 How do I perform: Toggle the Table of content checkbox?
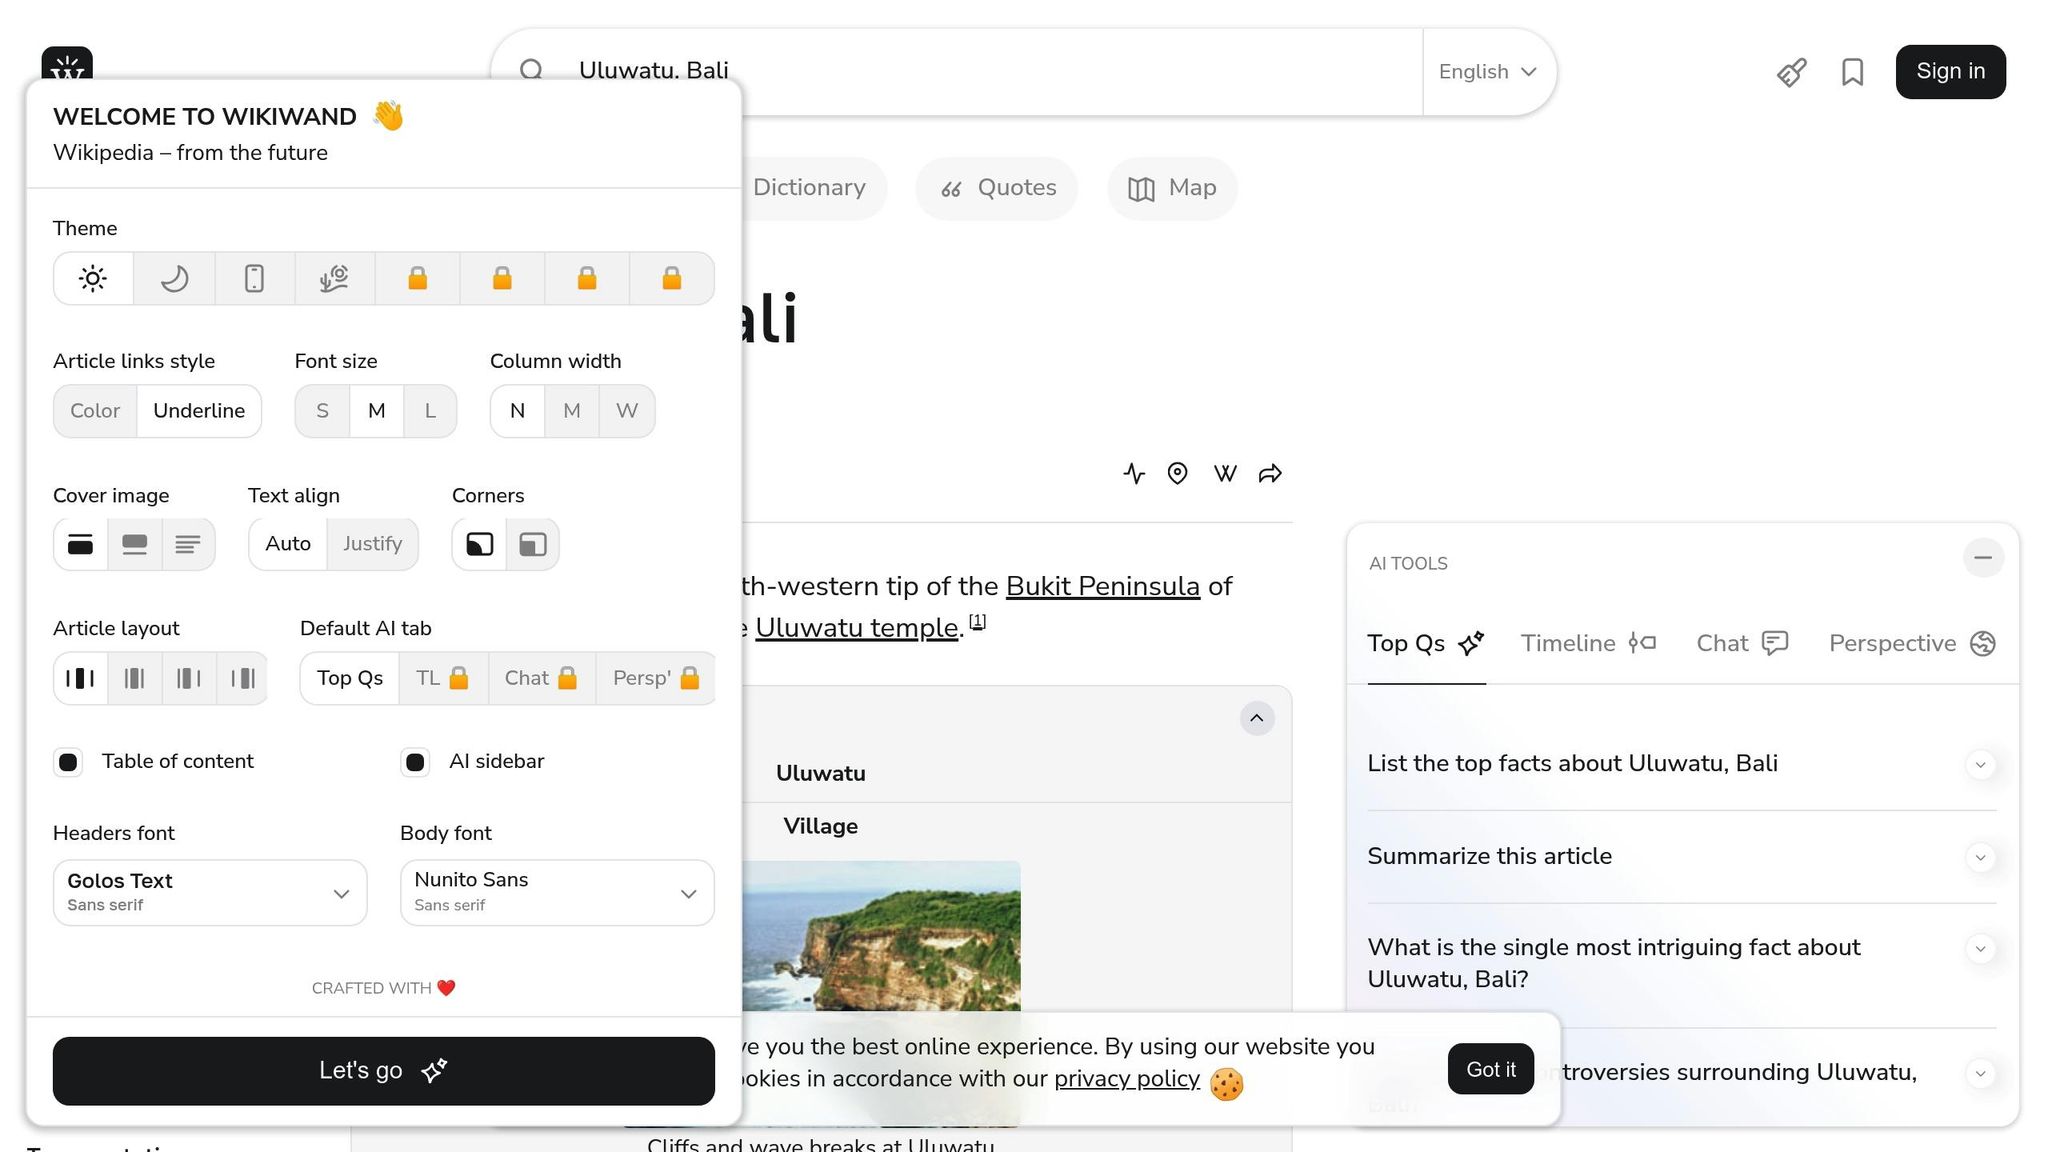[68, 762]
